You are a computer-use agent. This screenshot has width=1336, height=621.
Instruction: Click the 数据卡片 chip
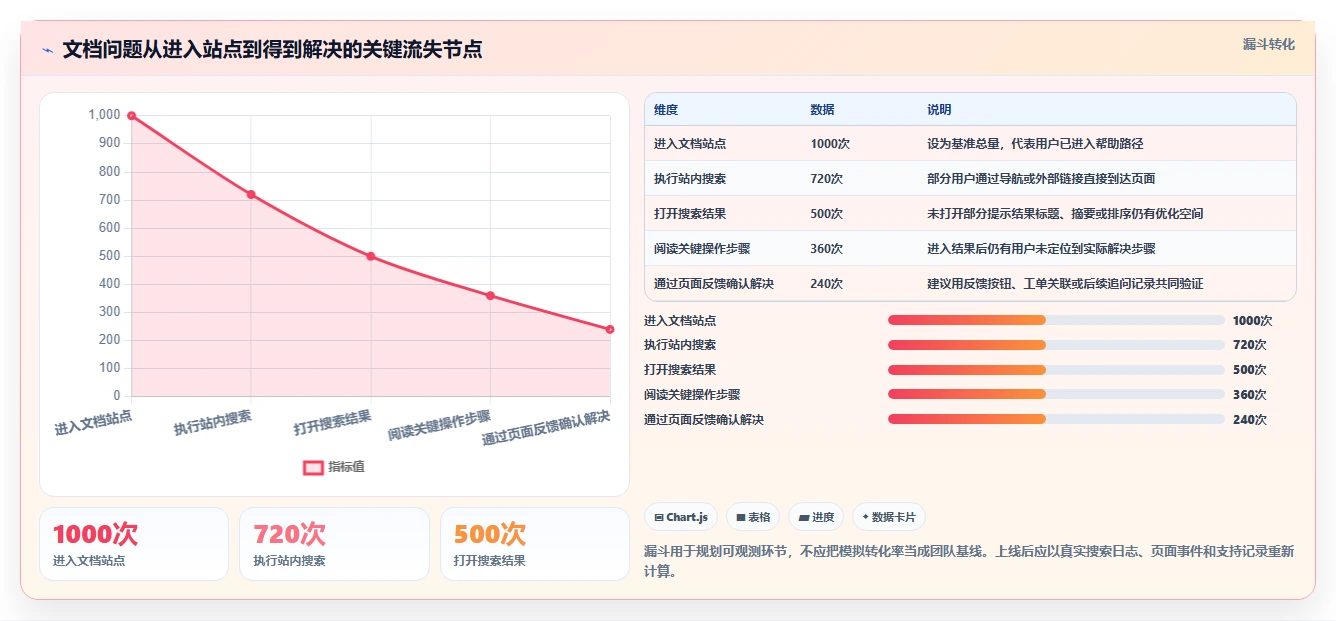889,517
